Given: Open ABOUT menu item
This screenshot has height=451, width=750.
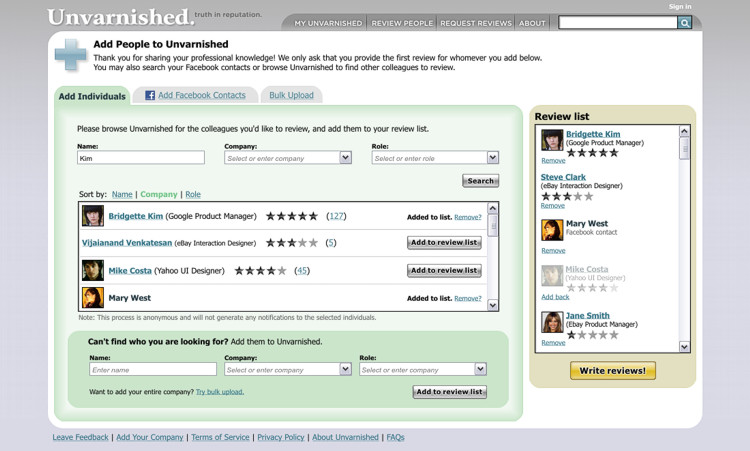Looking at the screenshot, I should click(532, 23).
